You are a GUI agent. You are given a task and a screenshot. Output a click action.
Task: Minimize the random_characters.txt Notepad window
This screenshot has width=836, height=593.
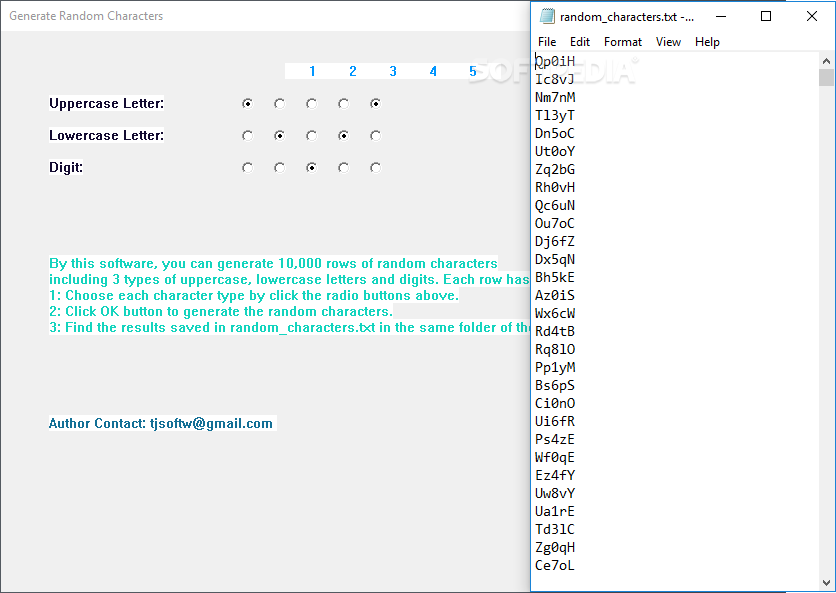point(721,17)
